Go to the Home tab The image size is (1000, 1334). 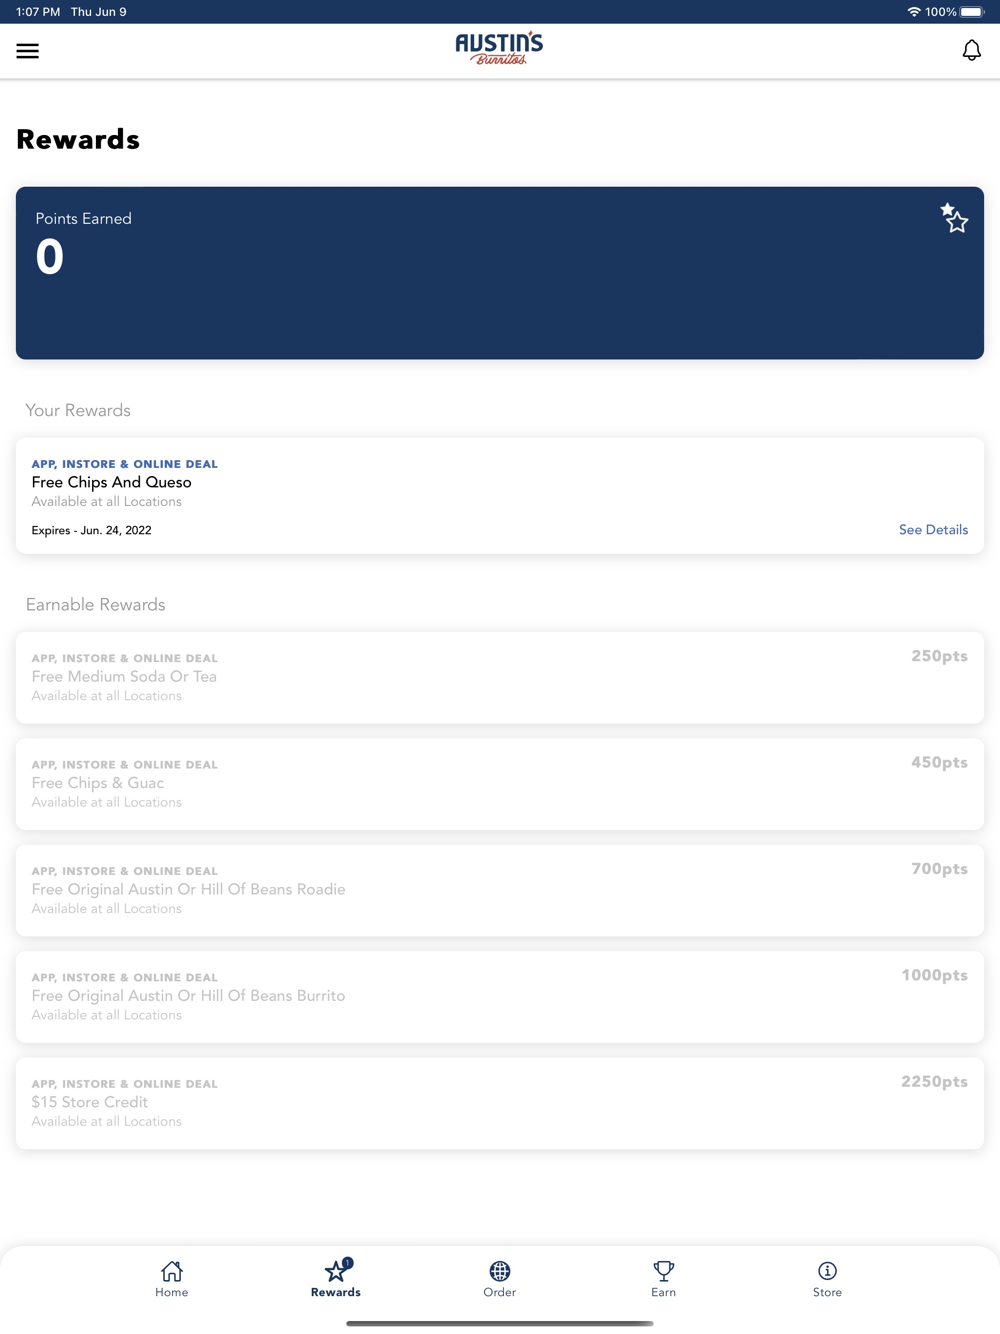click(x=172, y=1279)
